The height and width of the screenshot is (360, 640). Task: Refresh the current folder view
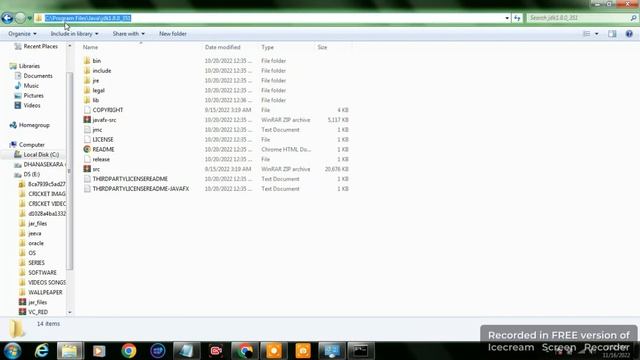pos(517,18)
